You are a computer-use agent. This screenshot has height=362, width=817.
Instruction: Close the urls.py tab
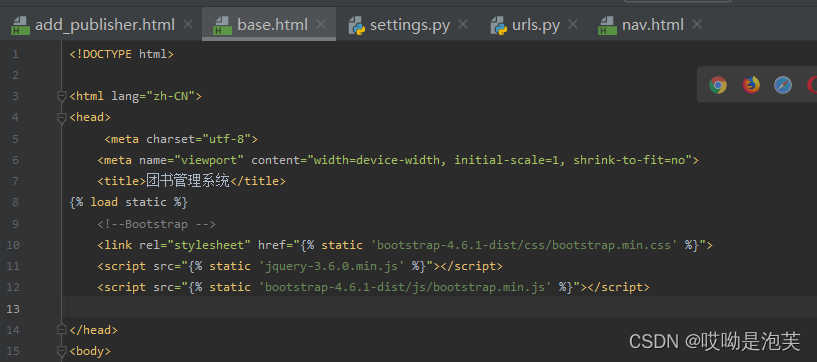[x=573, y=24]
